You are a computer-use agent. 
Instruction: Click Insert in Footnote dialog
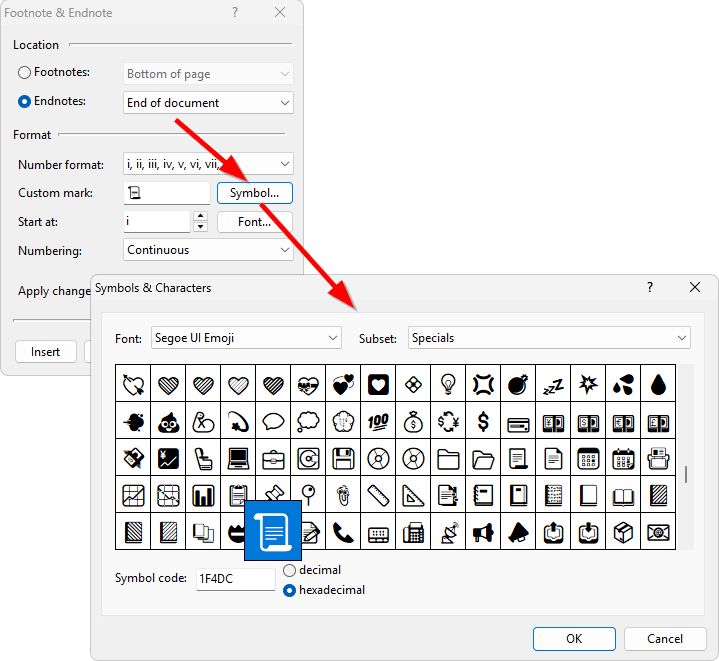point(45,352)
